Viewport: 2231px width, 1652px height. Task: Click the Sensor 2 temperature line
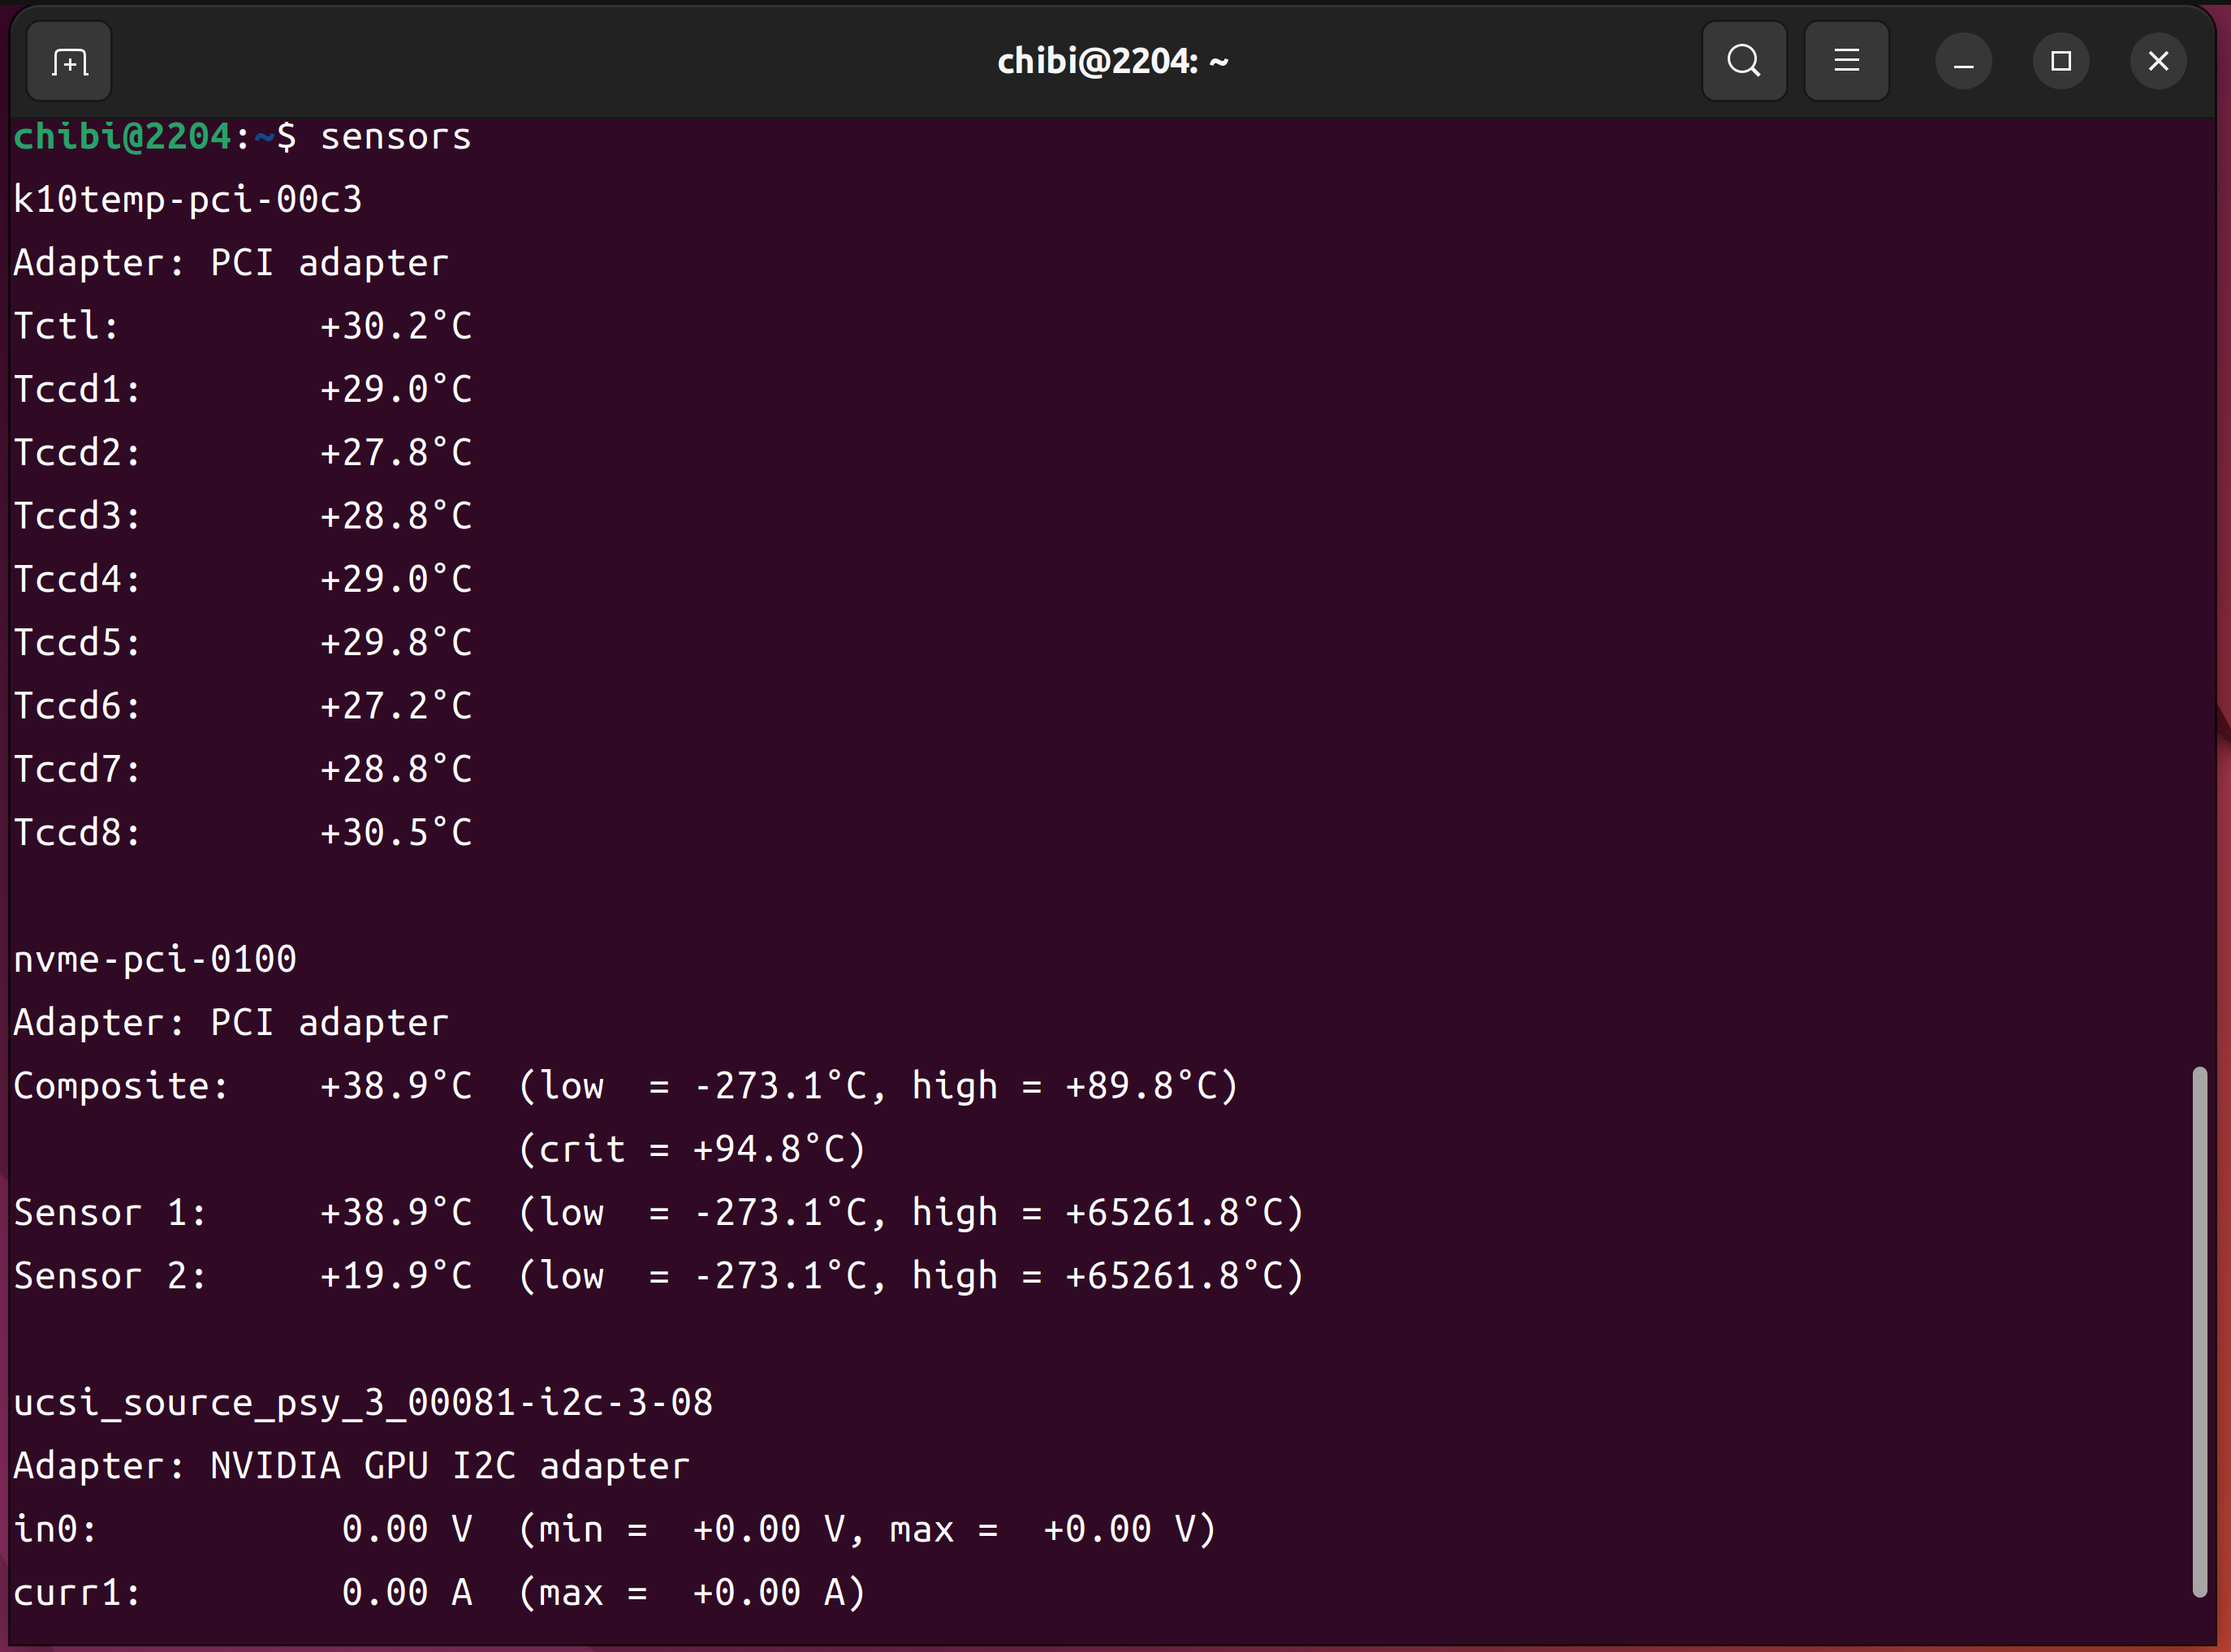click(x=395, y=1276)
